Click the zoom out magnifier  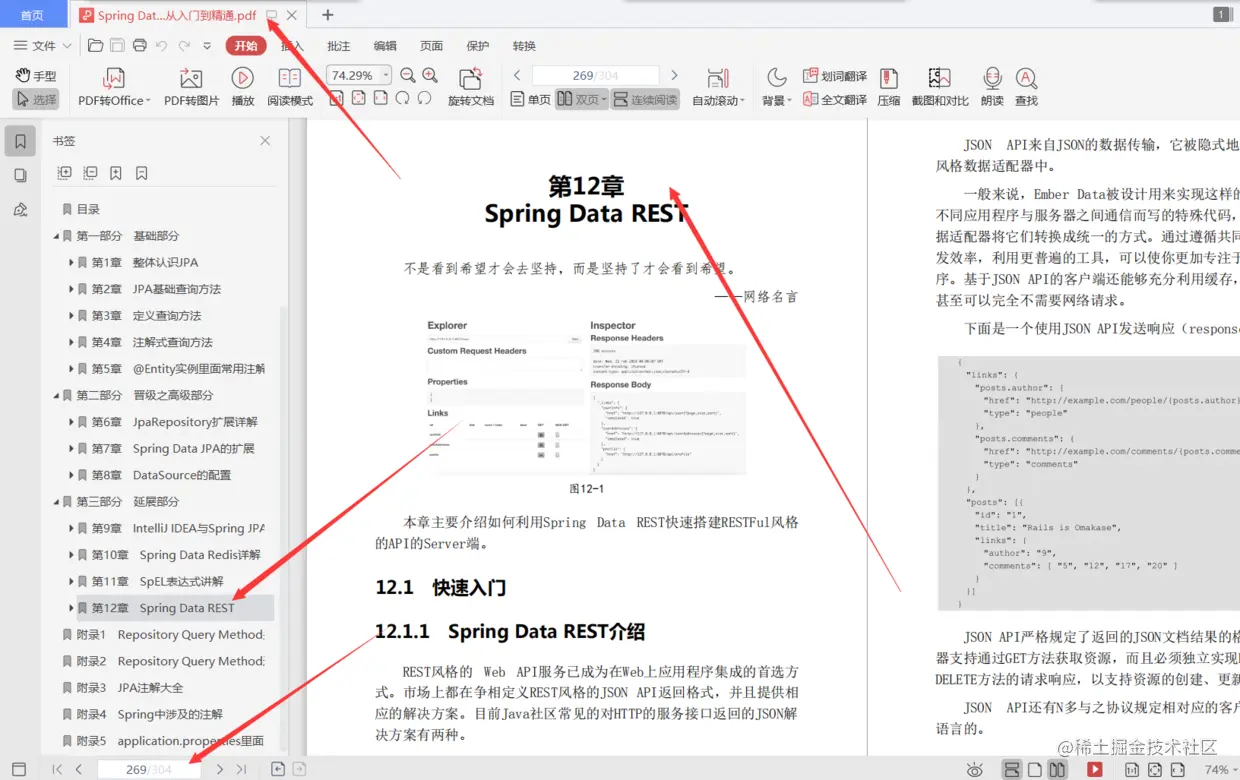408,75
